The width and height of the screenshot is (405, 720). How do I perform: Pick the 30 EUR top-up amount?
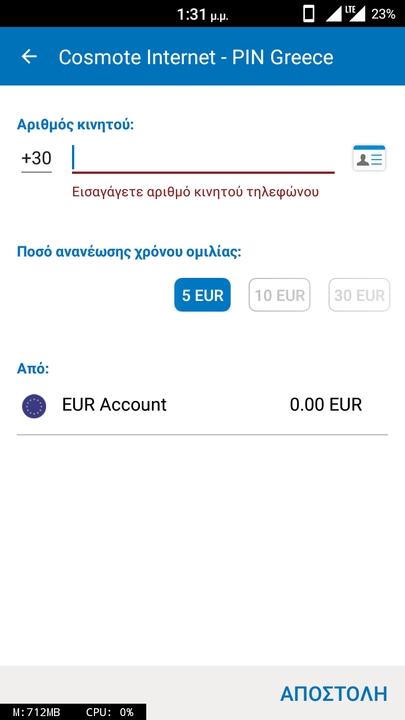coord(360,295)
